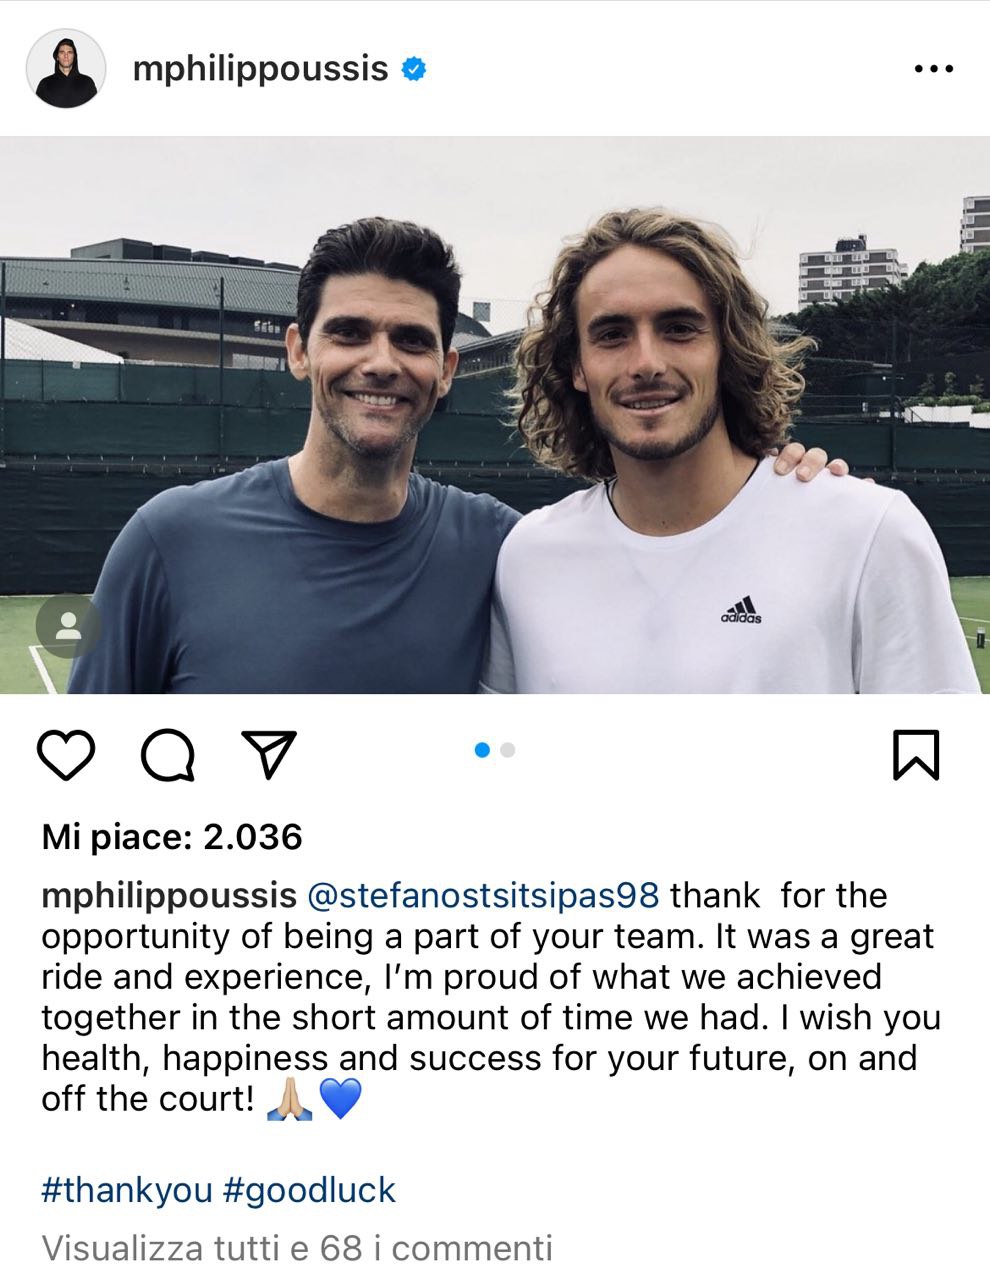
Task: Open comments via speech bubble icon
Action: (168, 755)
